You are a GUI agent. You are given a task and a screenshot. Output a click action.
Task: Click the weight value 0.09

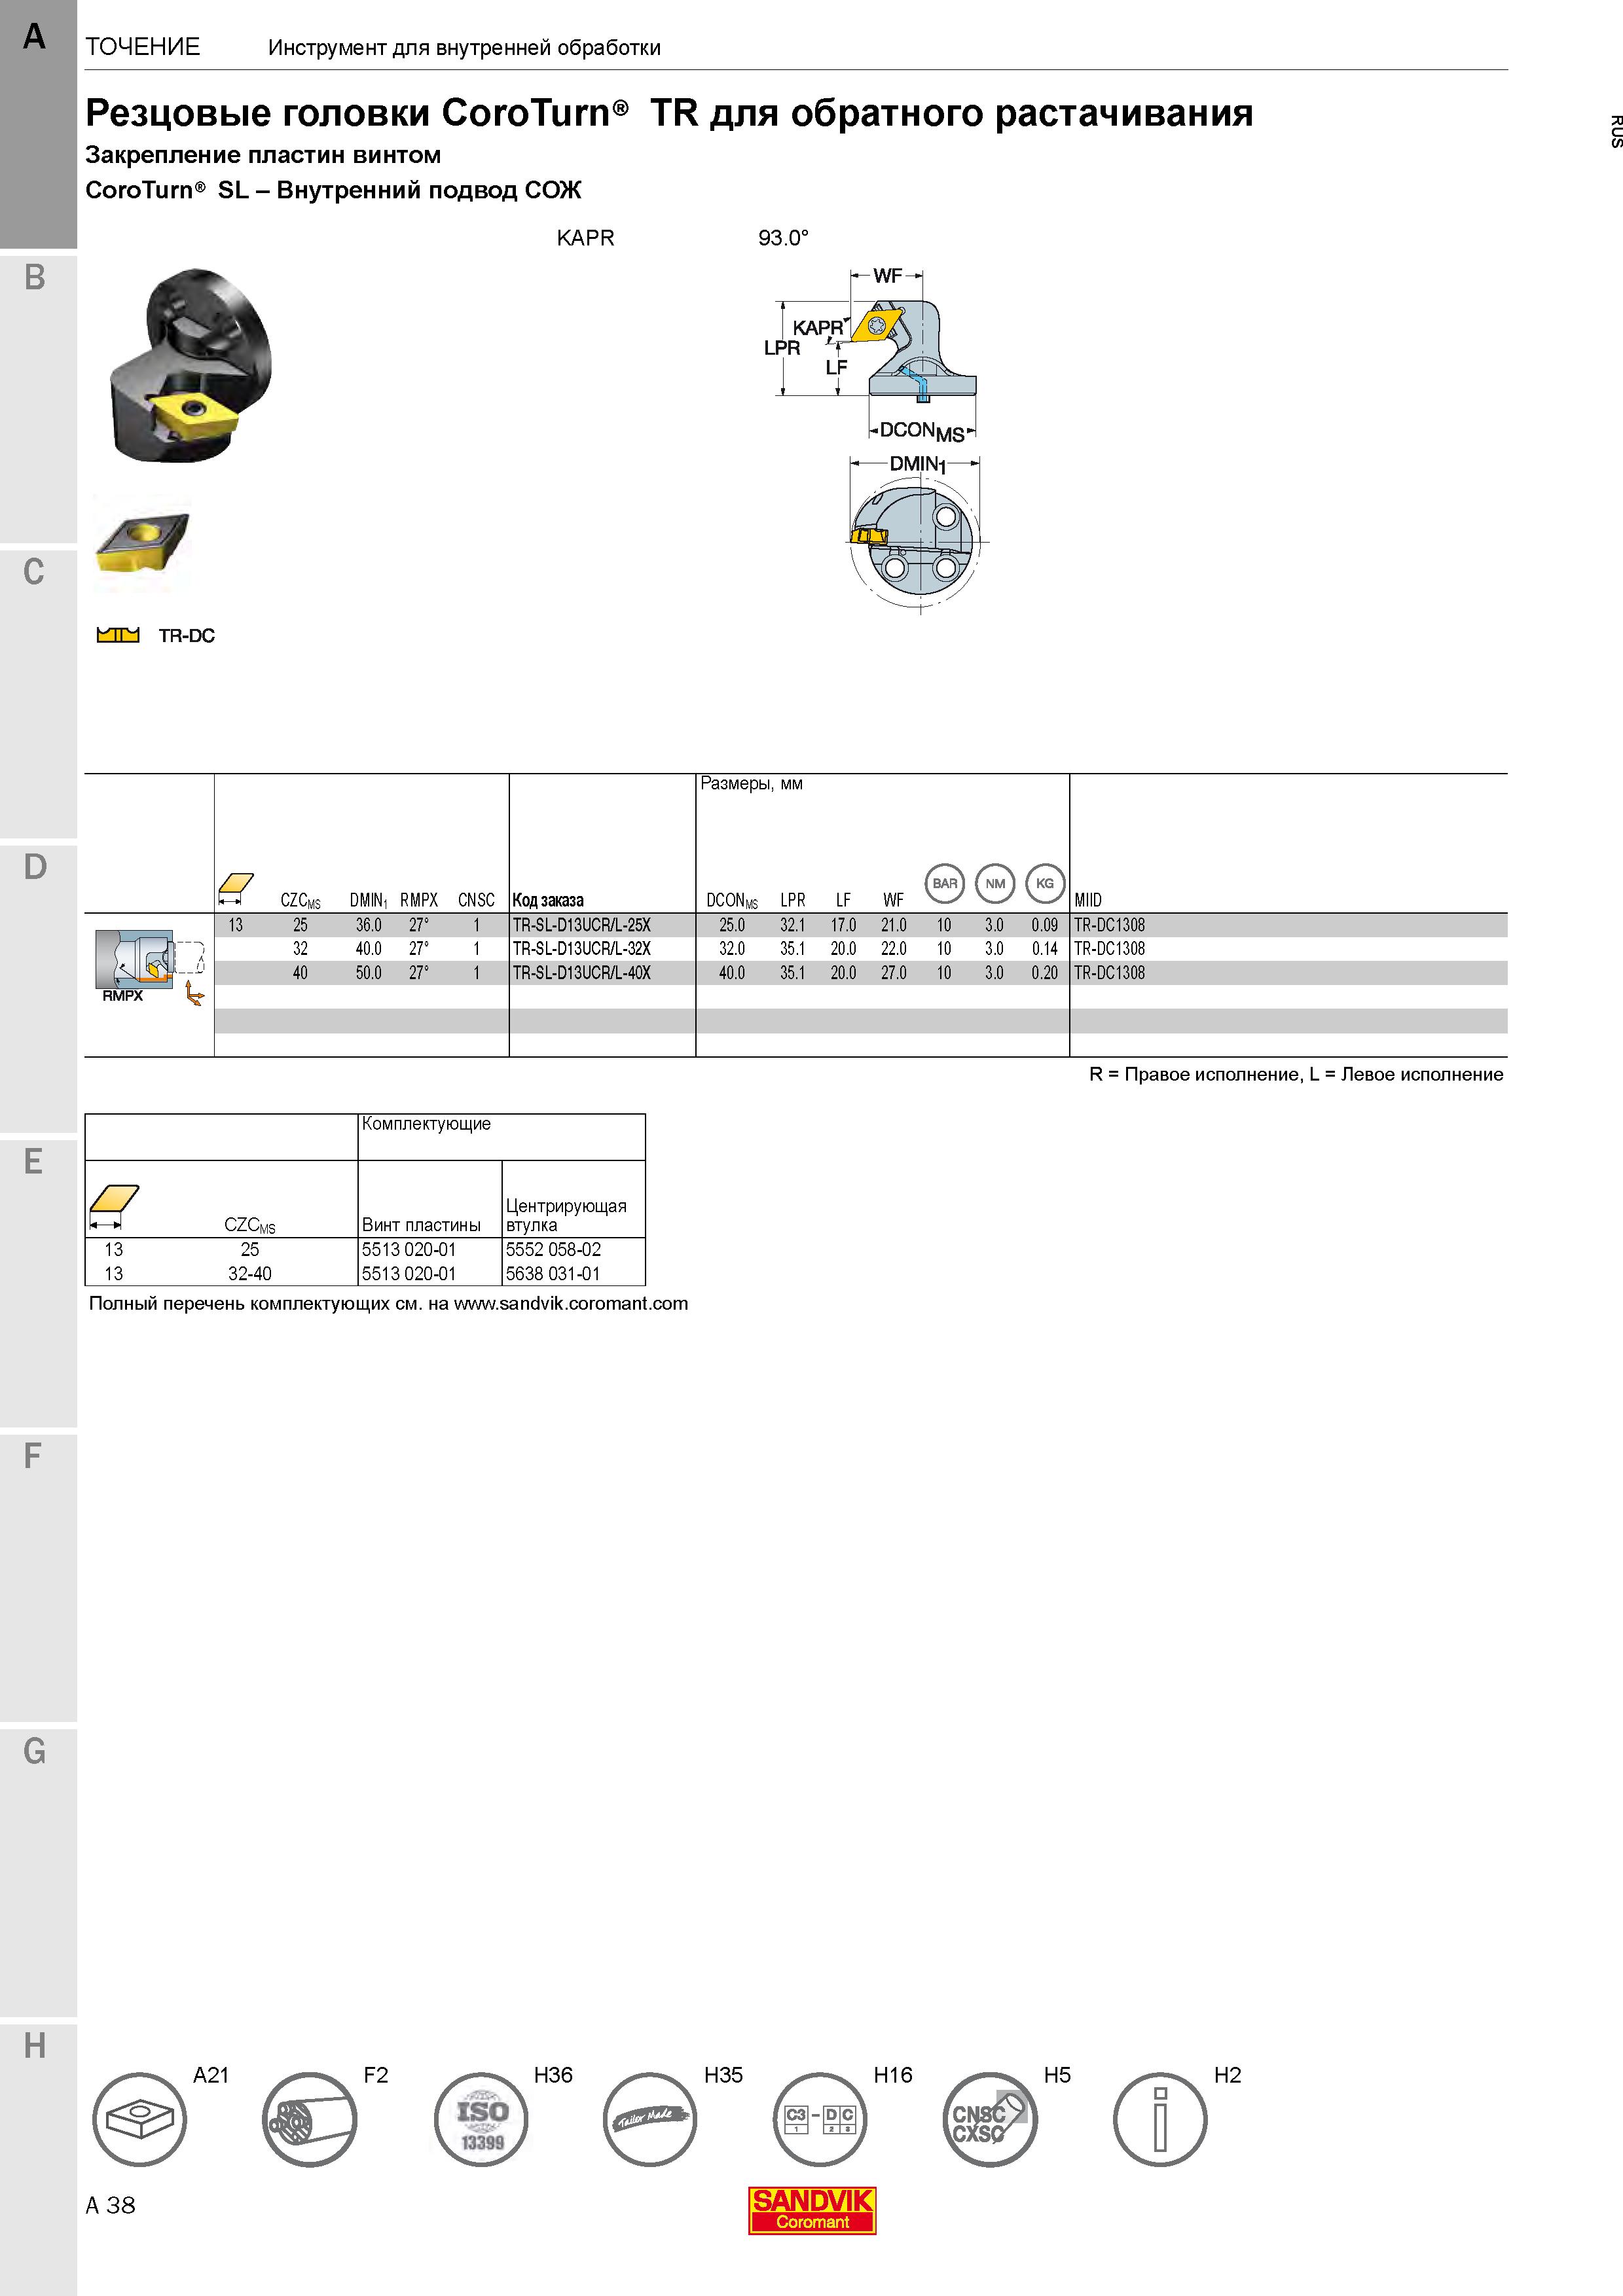(x=1045, y=925)
